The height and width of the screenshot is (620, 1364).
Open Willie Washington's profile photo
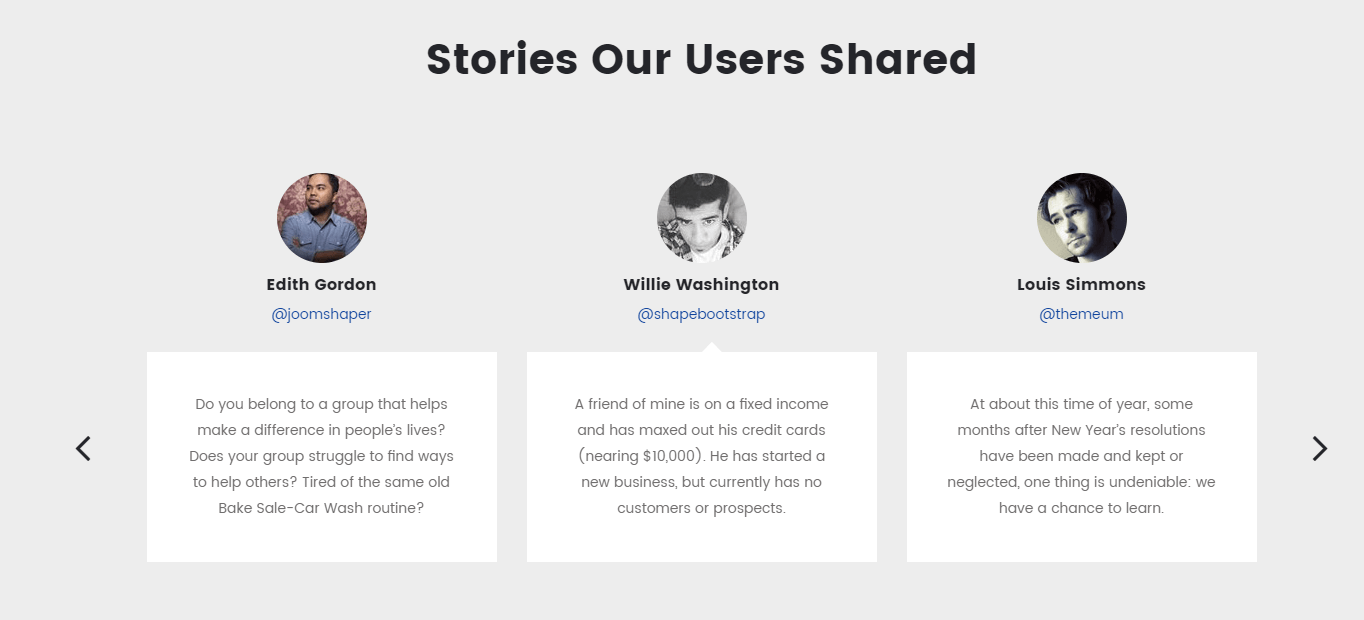702,218
